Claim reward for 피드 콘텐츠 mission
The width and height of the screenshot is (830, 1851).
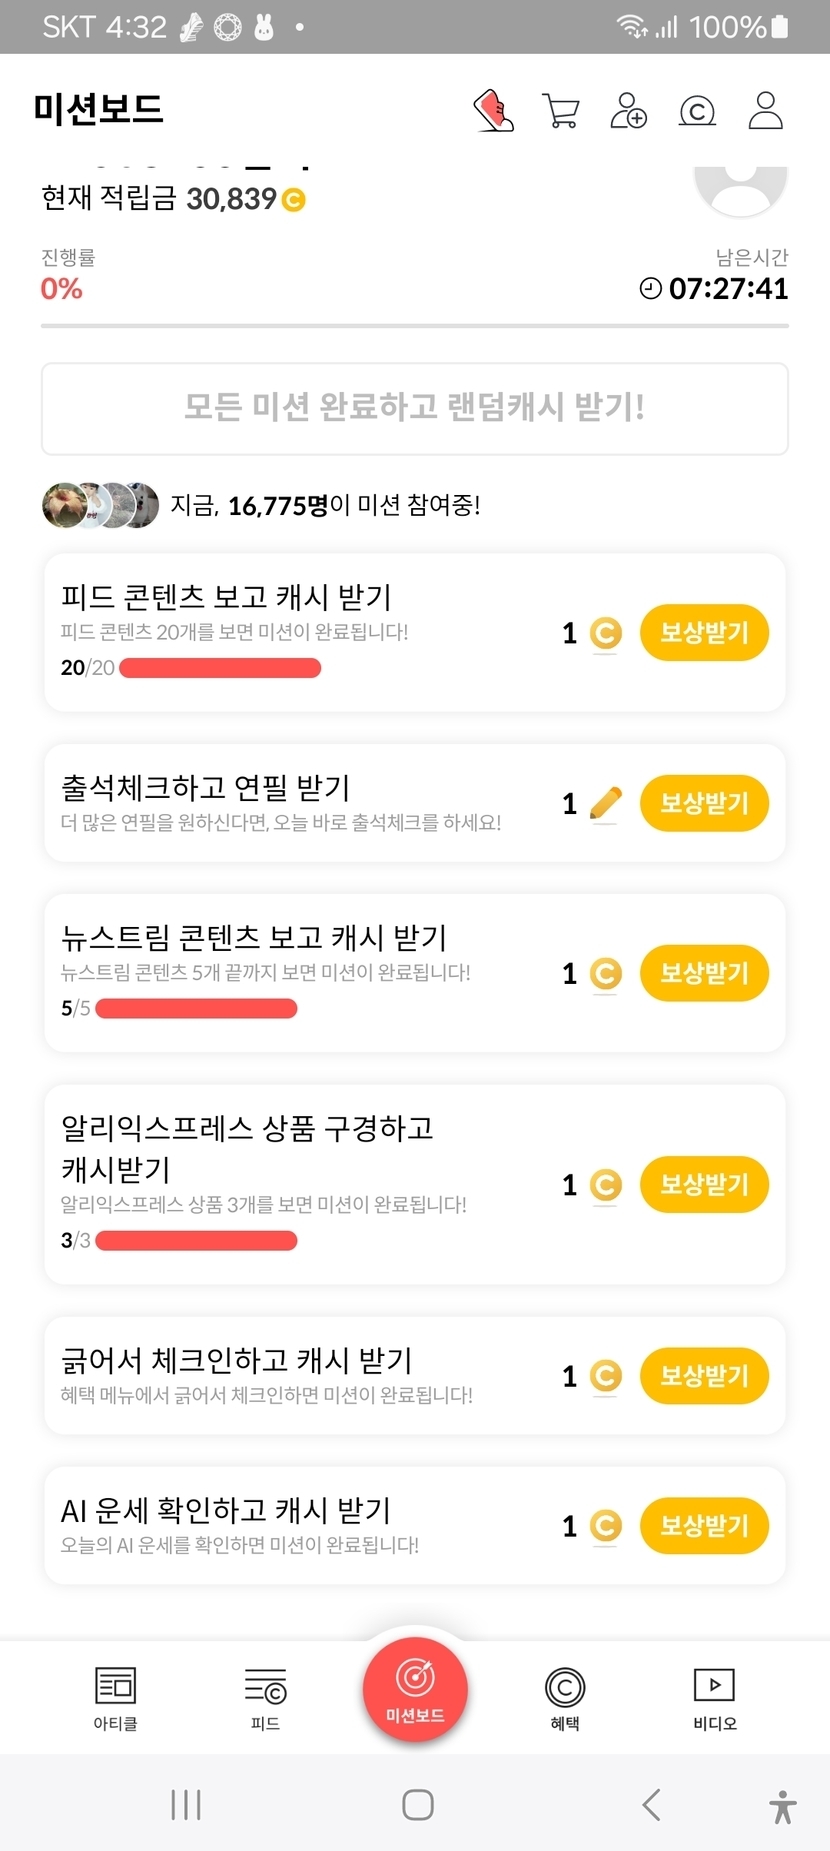tap(704, 633)
